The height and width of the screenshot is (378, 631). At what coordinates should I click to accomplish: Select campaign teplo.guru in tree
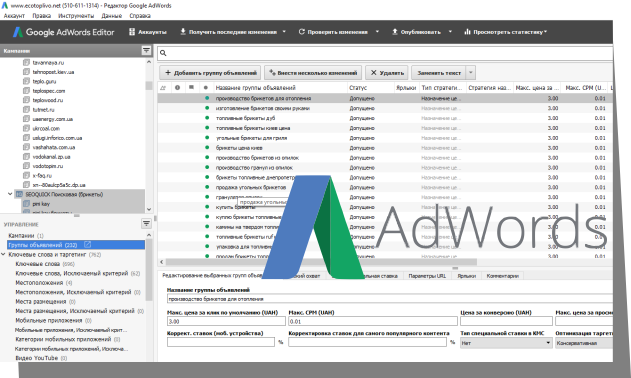pyautogui.click(x=44, y=81)
